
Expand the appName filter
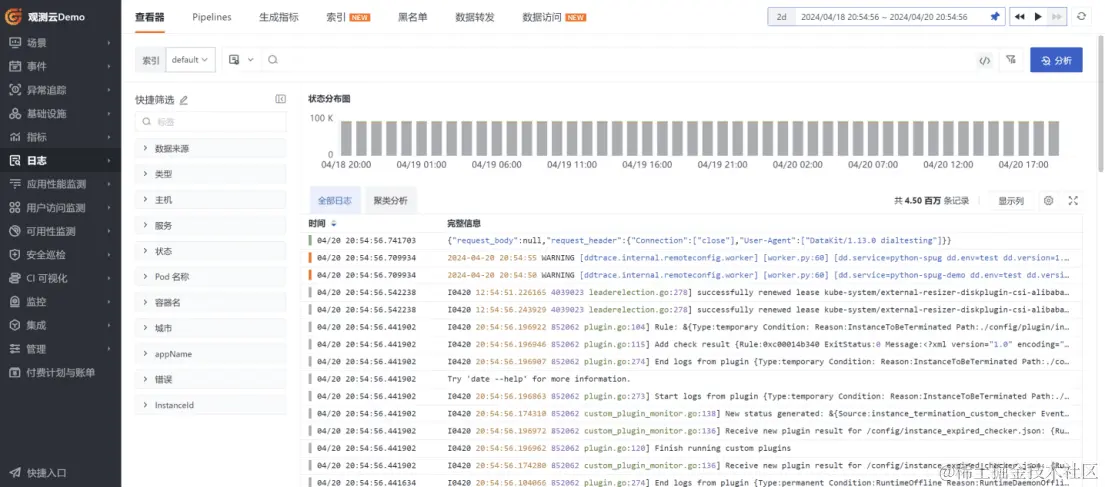[210, 354]
